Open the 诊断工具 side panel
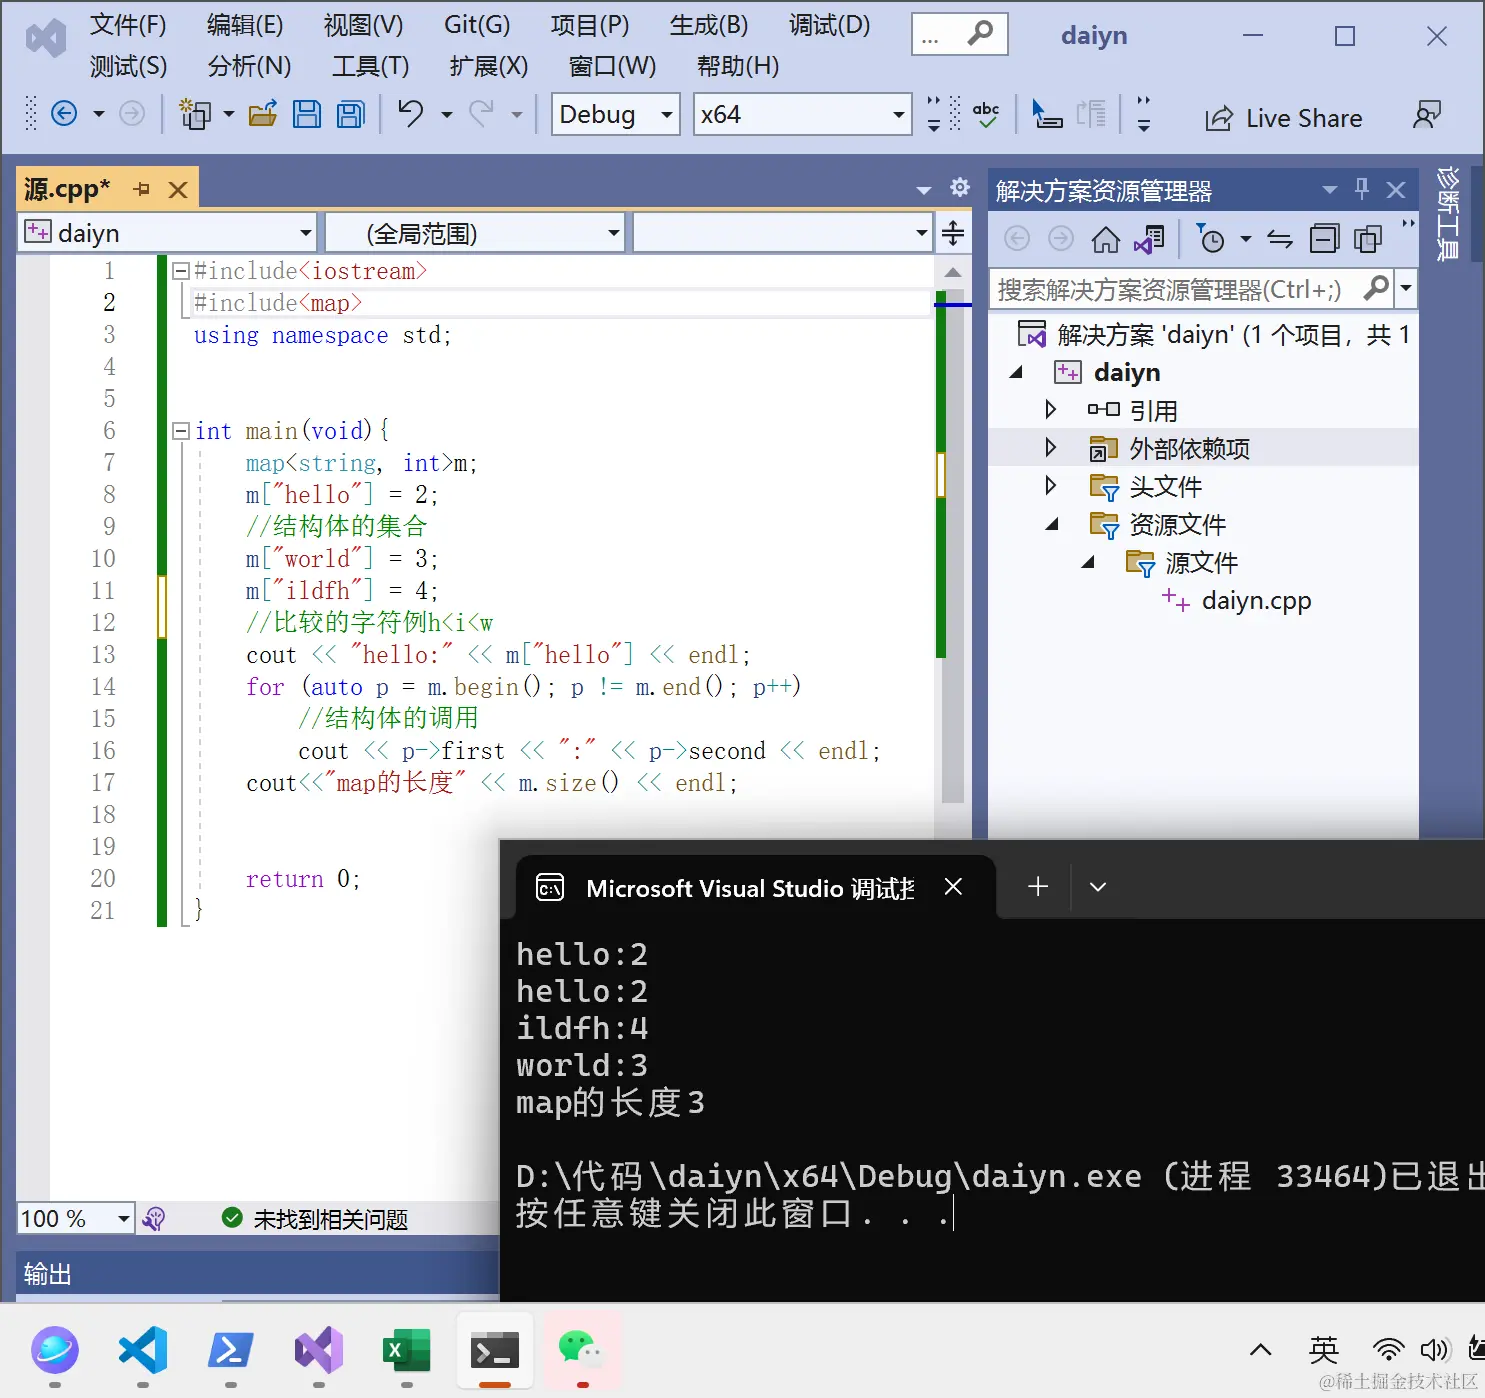The height and width of the screenshot is (1398, 1485). tap(1448, 215)
